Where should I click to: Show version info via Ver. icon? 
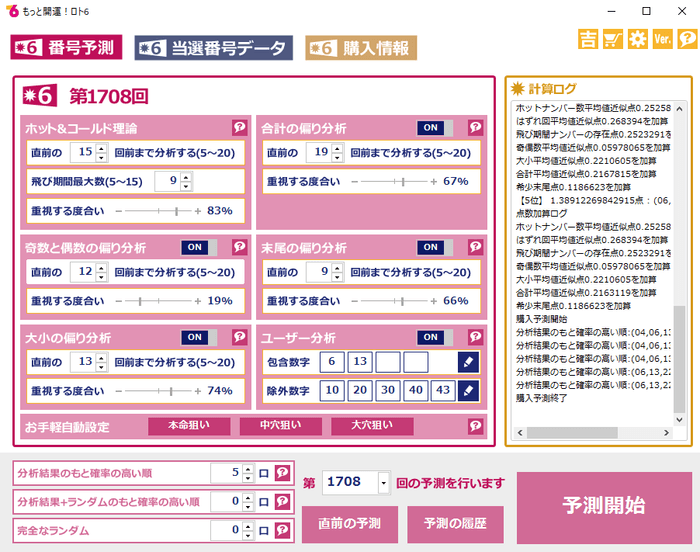pos(662,39)
